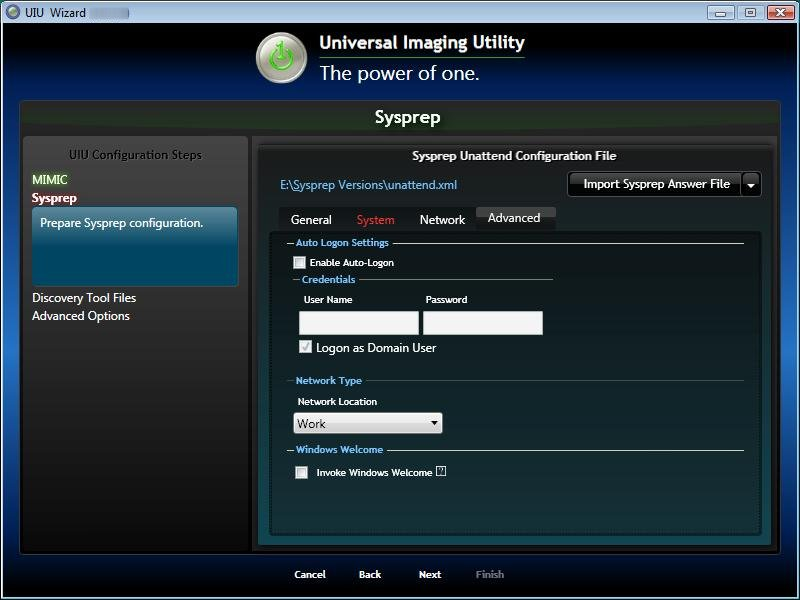Go Back to the previous step
The image size is (800, 600).
point(370,574)
